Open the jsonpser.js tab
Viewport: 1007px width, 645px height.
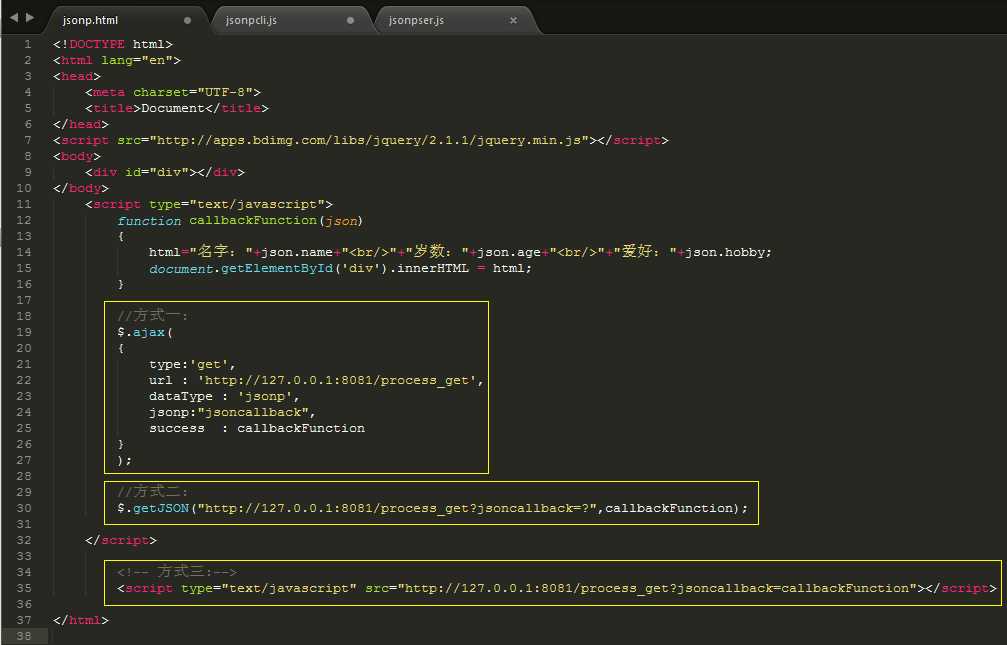point(416,20)
